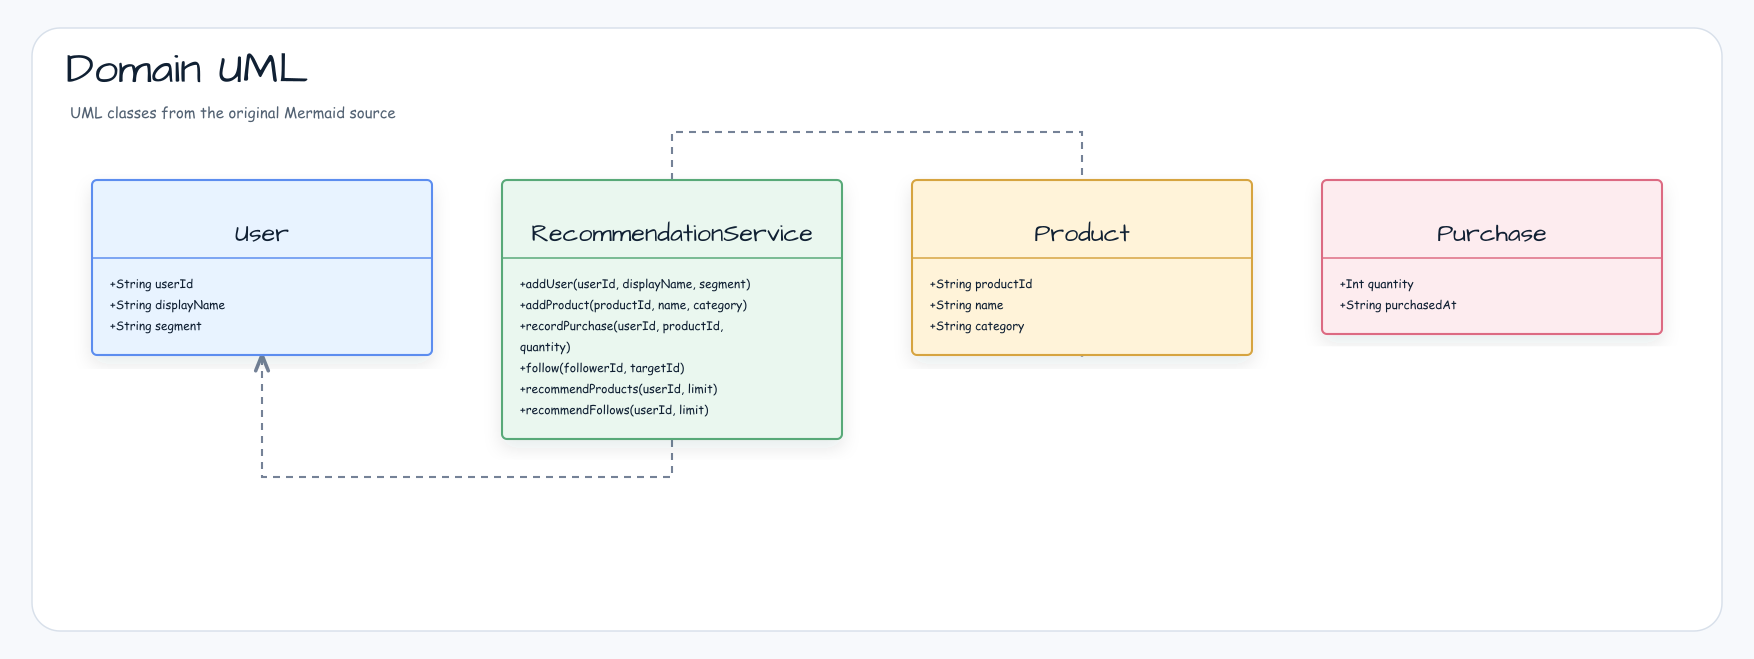Select the Product class title
The image size is (1754, 659).
click(1081, 233)
